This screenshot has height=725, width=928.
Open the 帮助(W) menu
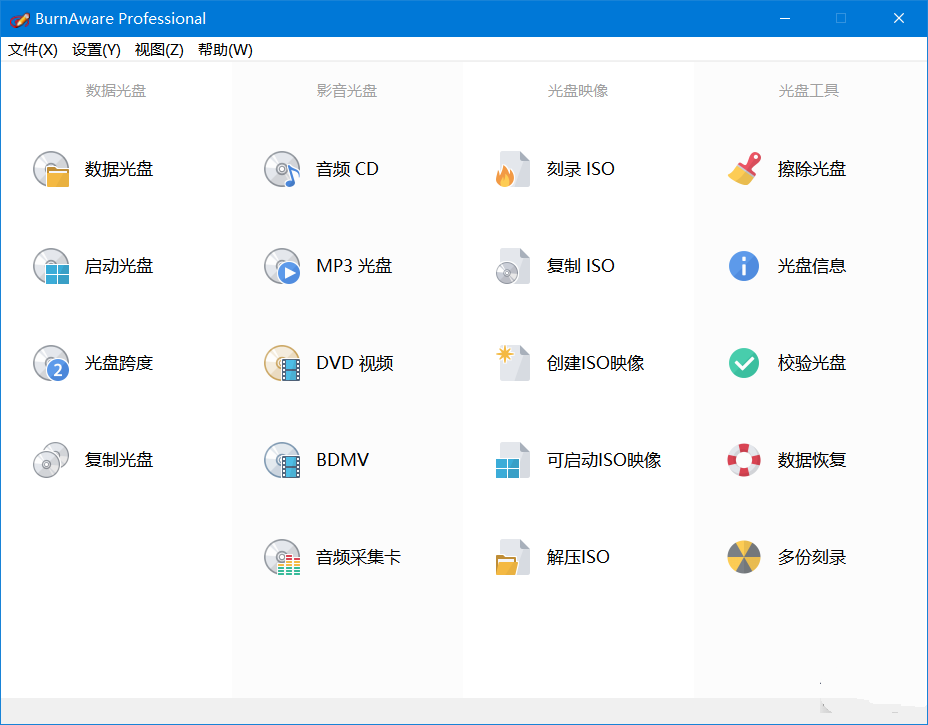click(x=225, y=50)
